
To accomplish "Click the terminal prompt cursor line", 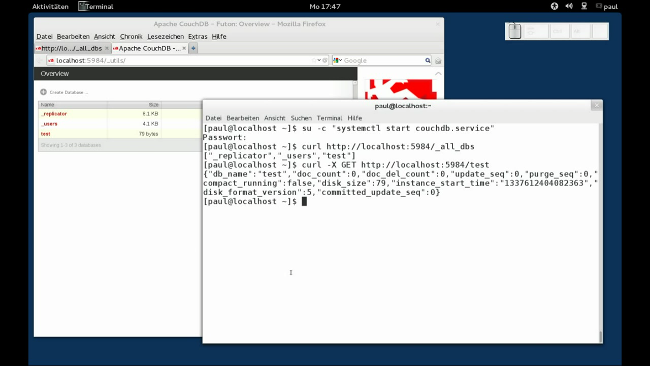I will pos(255,201).
